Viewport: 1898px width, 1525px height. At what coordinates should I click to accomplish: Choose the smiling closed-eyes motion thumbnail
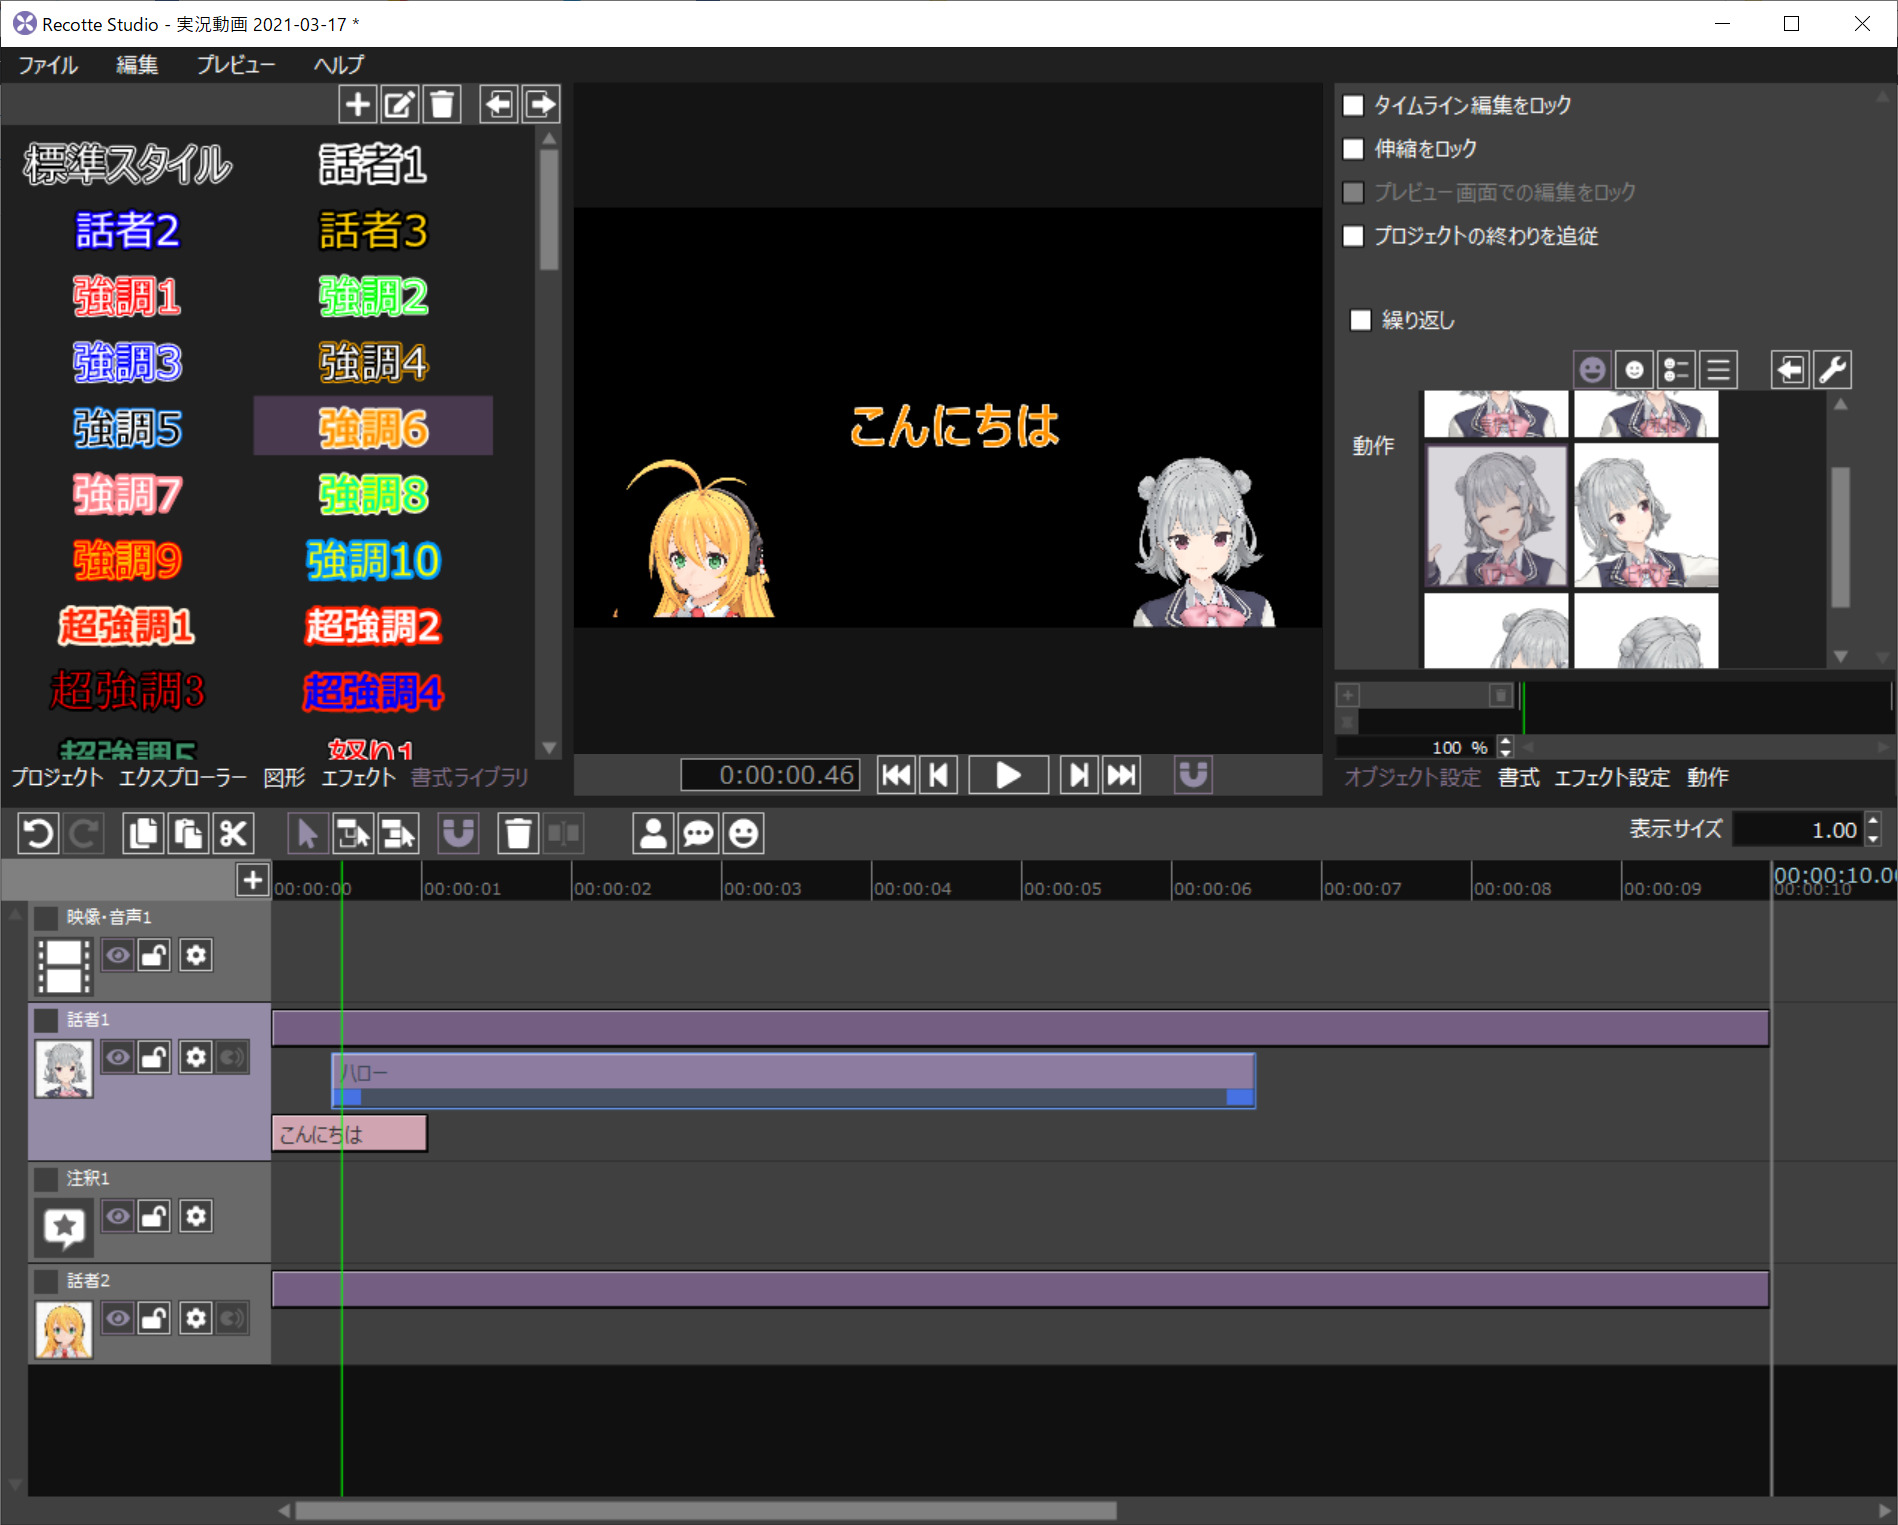coord(1496,516)
